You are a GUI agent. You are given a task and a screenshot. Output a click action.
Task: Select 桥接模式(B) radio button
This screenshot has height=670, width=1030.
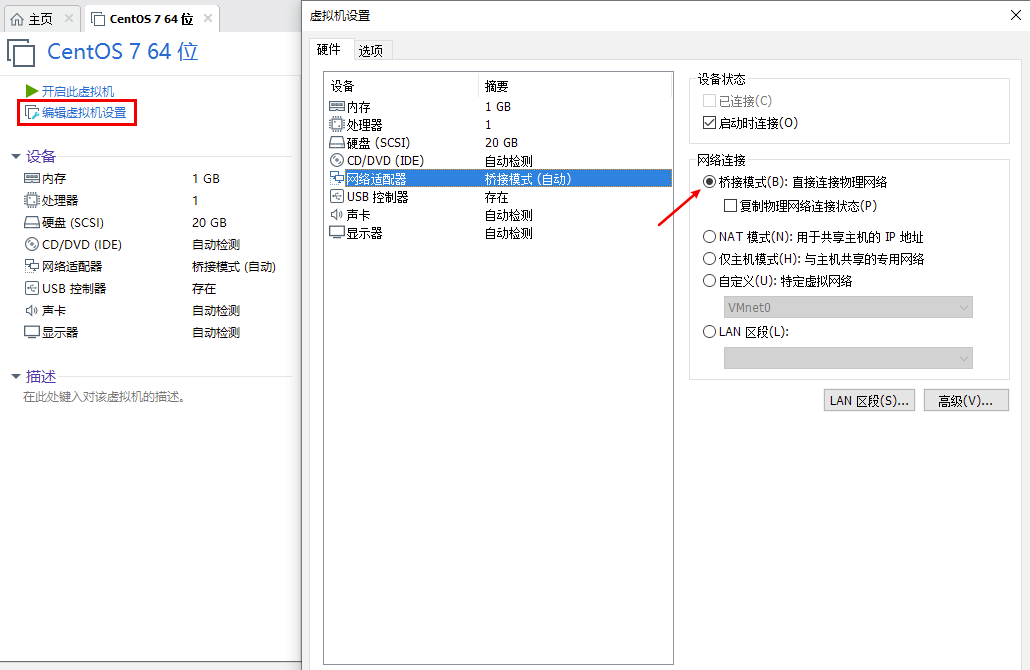(709, 182)
